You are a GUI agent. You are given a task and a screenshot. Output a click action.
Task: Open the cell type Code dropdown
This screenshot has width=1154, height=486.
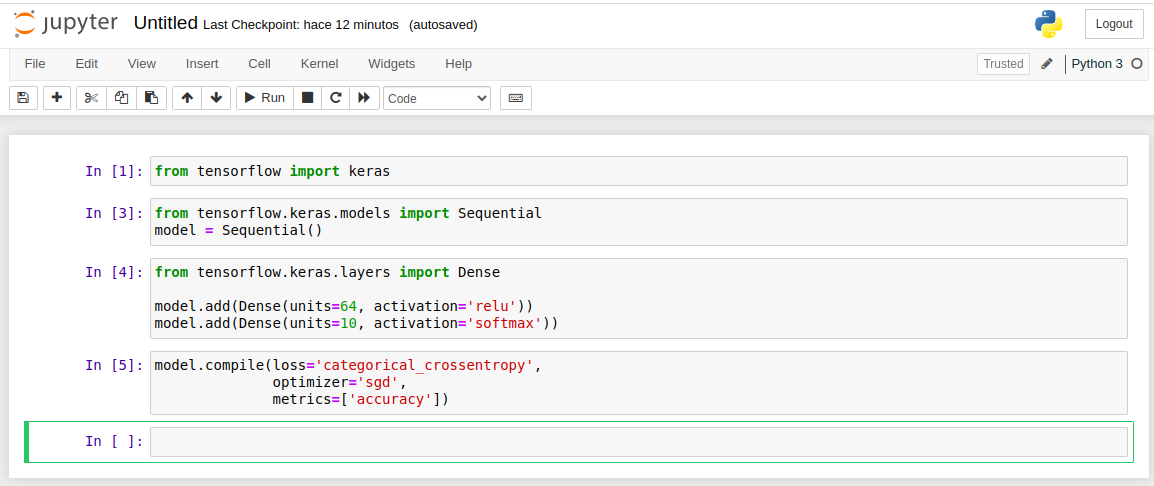[x=437, y=98]
